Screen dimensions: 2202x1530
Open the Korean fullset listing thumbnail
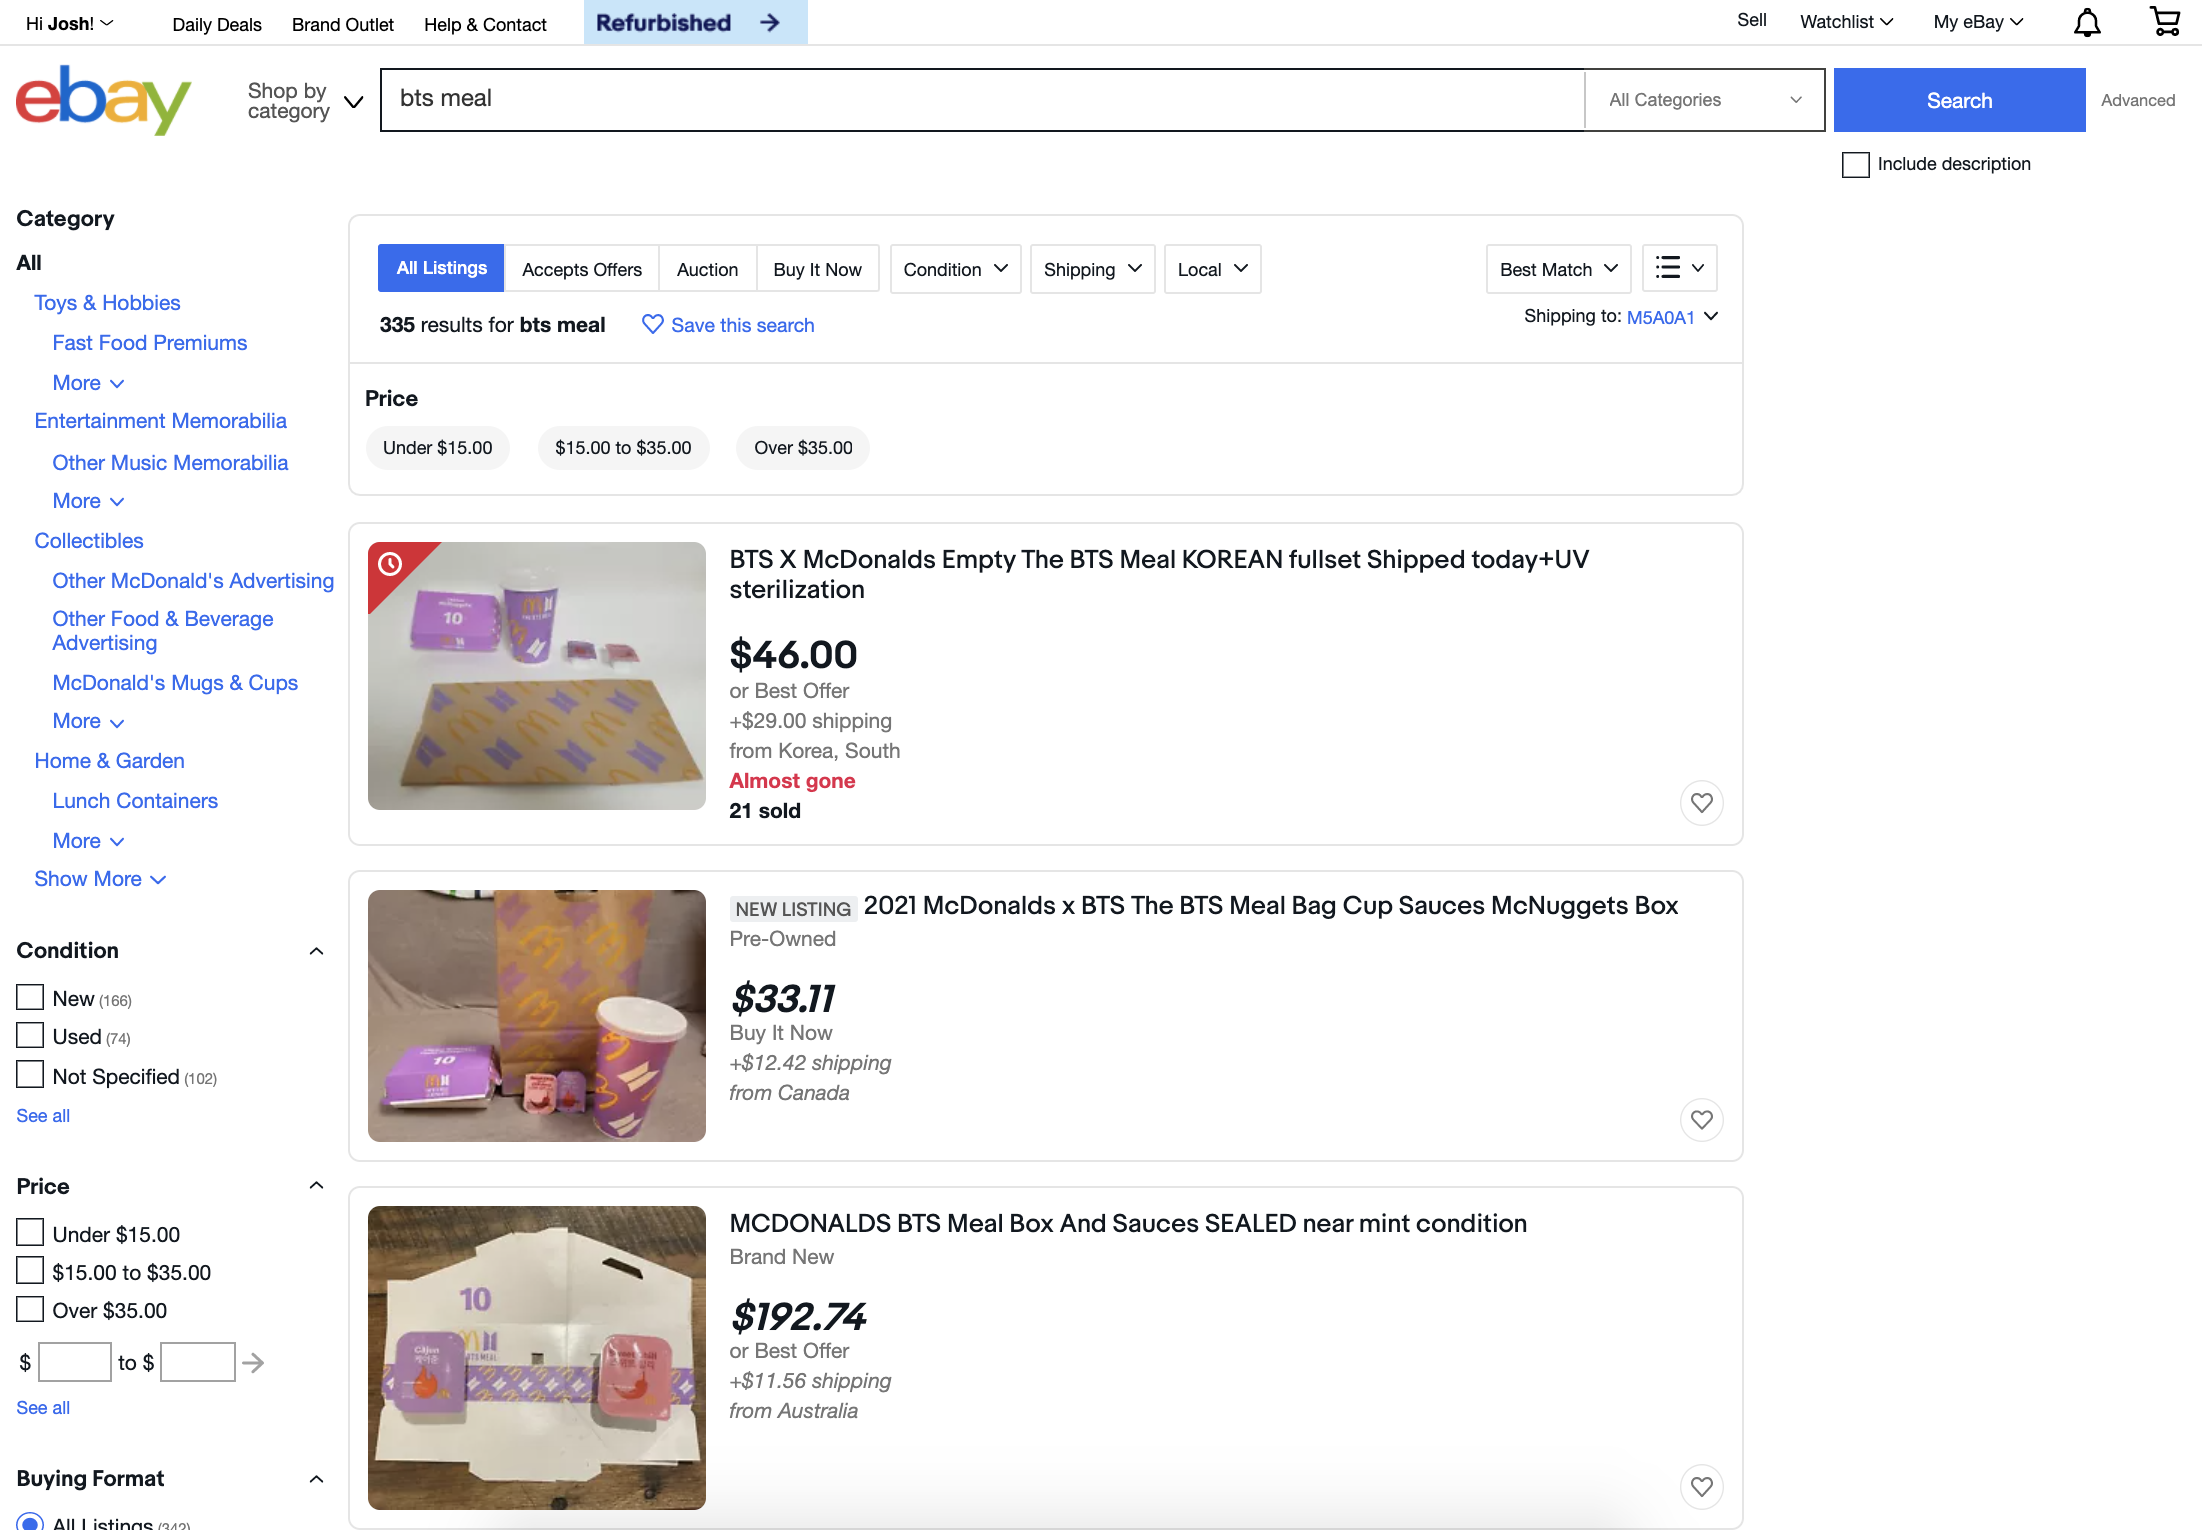[x=537, y=676]
